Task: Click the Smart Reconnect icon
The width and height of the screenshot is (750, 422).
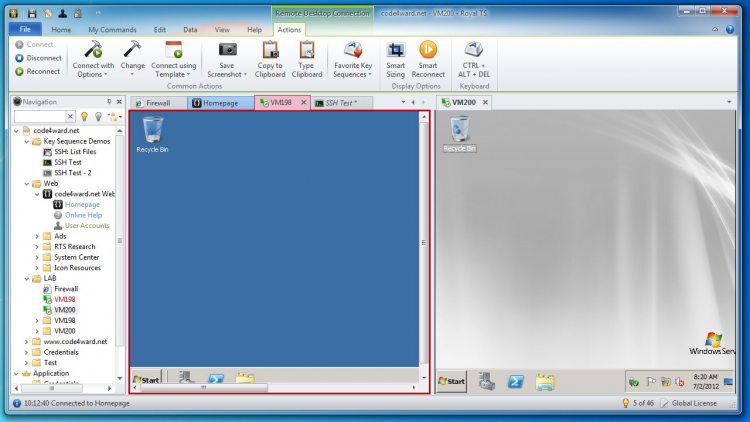Action: pyautogui.click(x=428, y=50)
